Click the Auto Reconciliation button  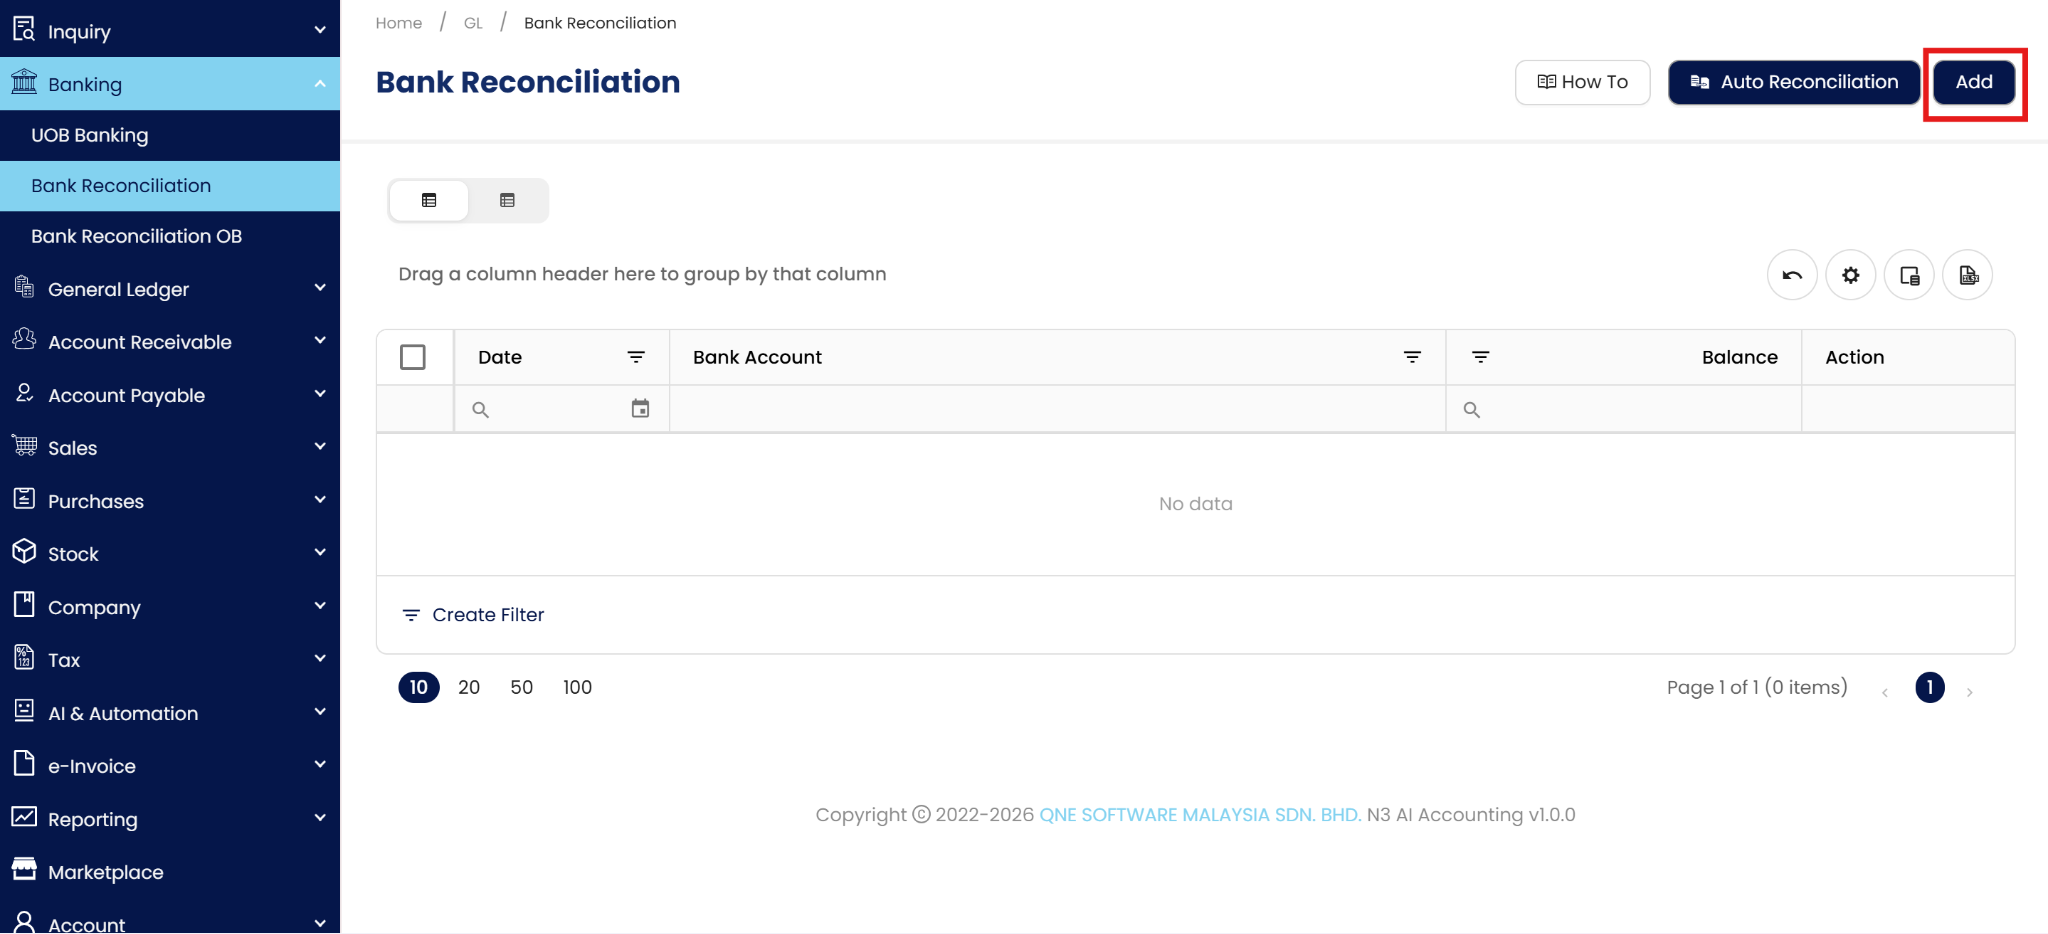pyautogui.click(x=1793, y=82)
